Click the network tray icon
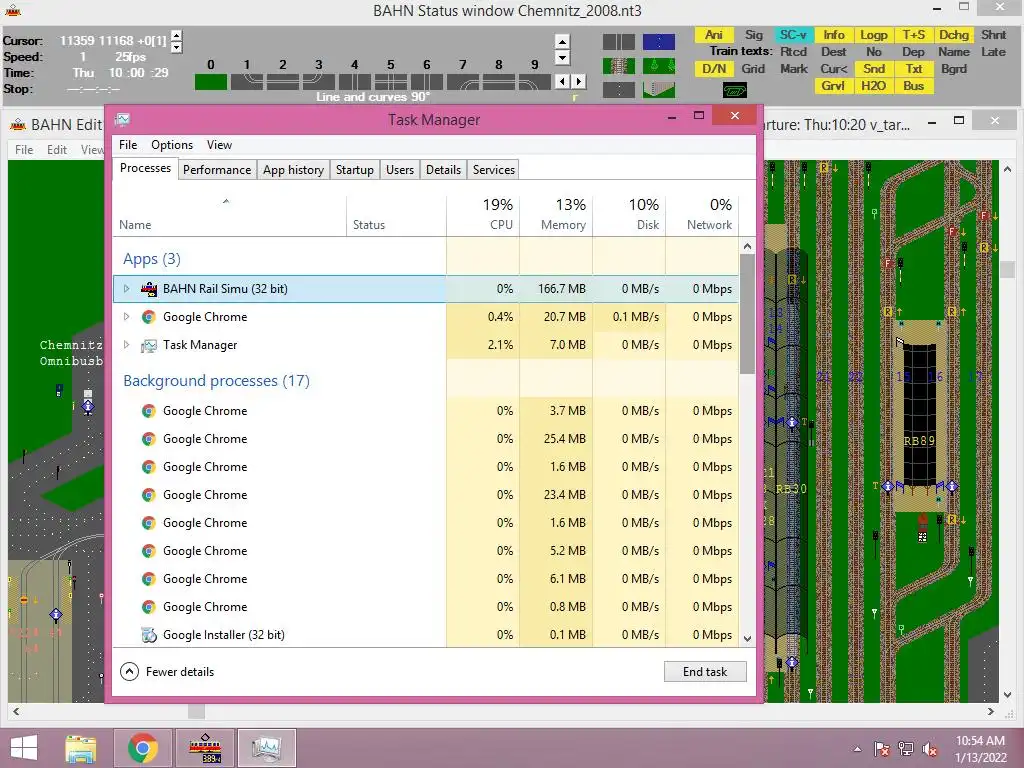This screenshot has height=768, width=1024. pos(906,749)
